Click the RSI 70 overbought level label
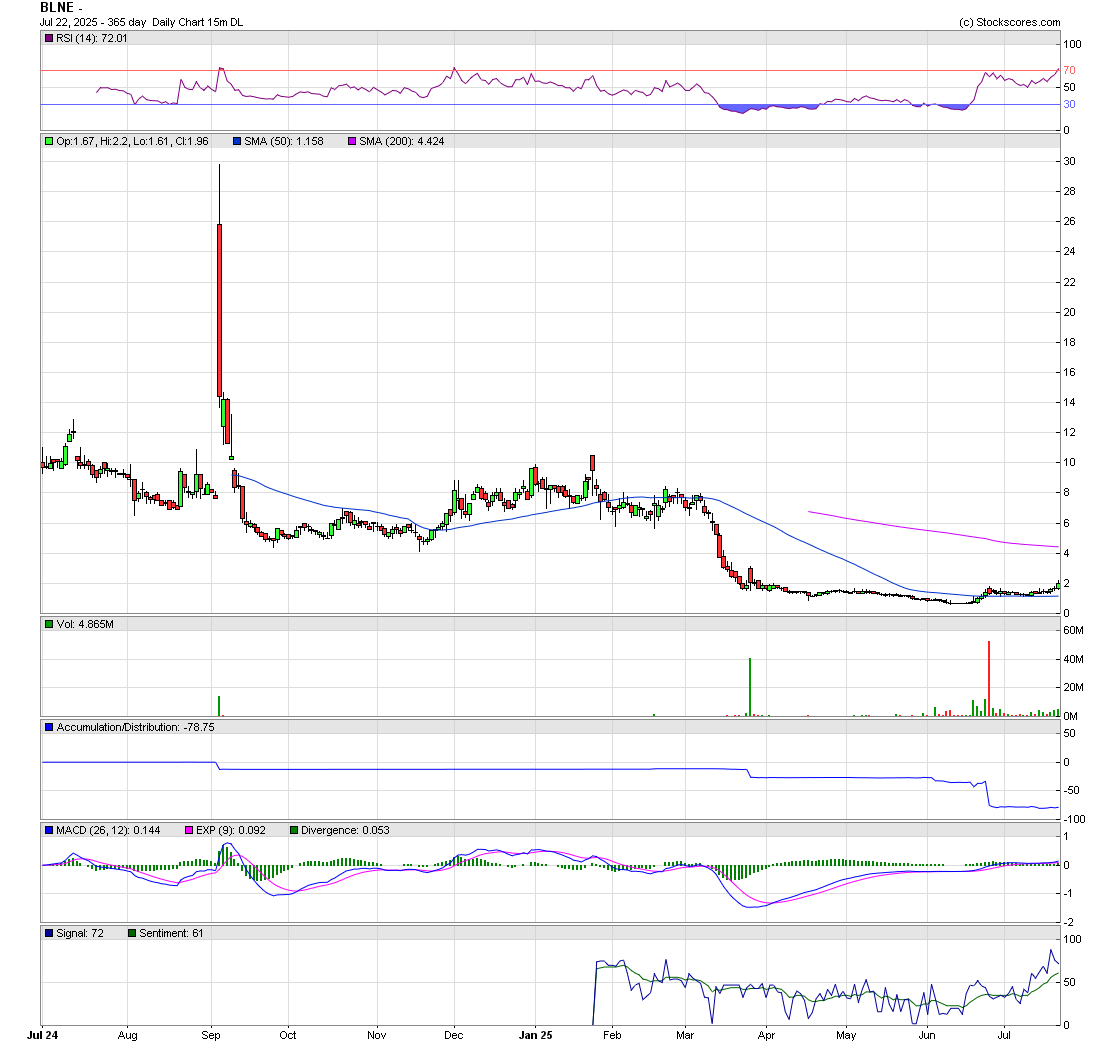This screenshot has width=1100, height=1056. (1069, 71)
